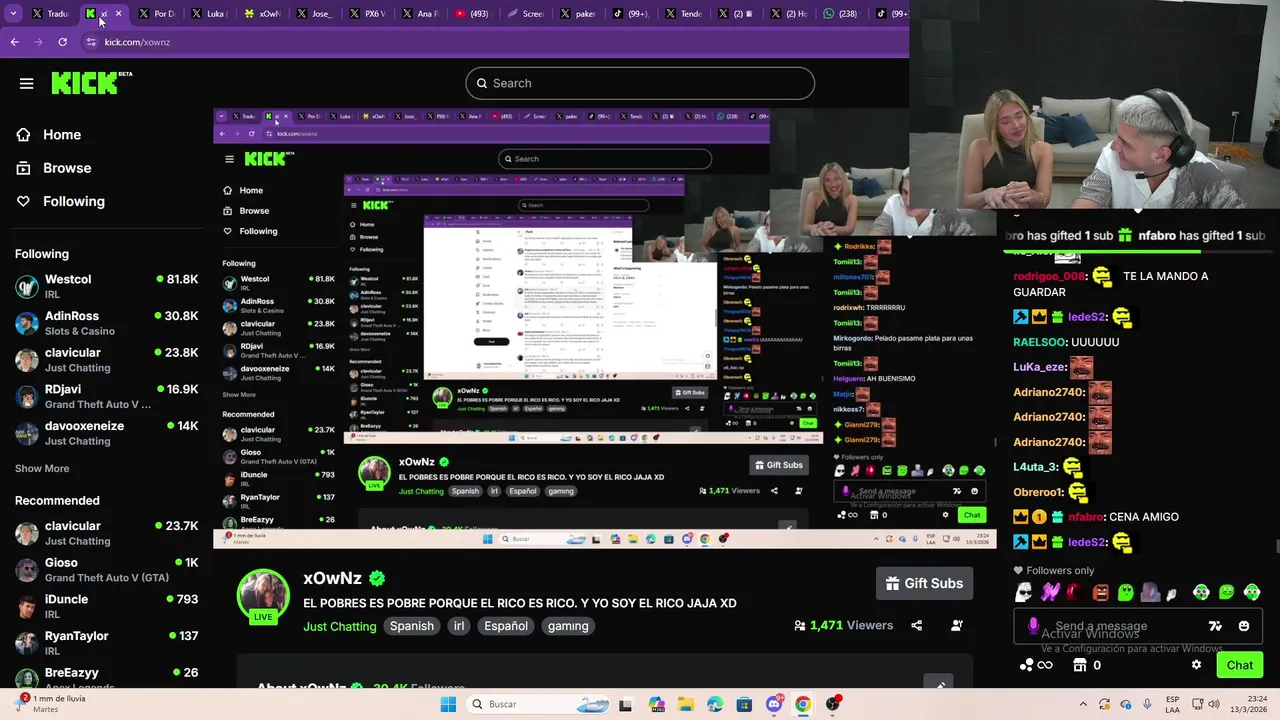Switch to the Tradu browser tab
Image resolution: width=1280 pixels, height=720 pixels.
(50, 14)
